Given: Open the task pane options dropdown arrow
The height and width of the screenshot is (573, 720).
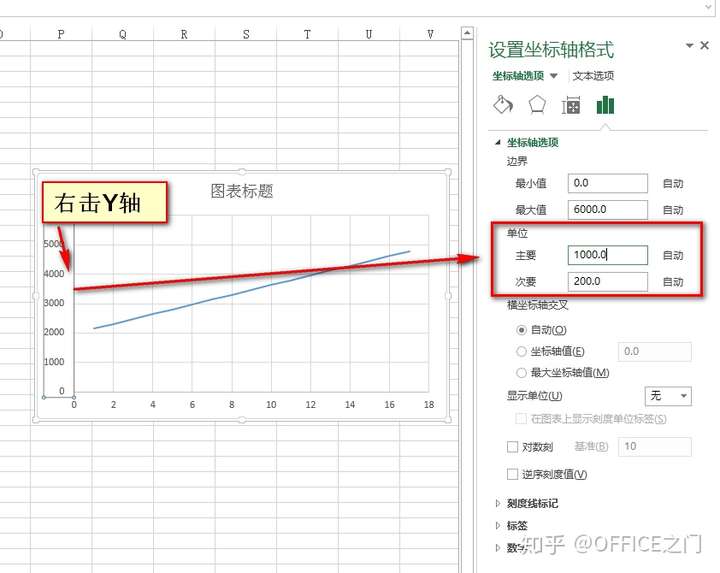Looking at the screenshot, I should [689, 45].
